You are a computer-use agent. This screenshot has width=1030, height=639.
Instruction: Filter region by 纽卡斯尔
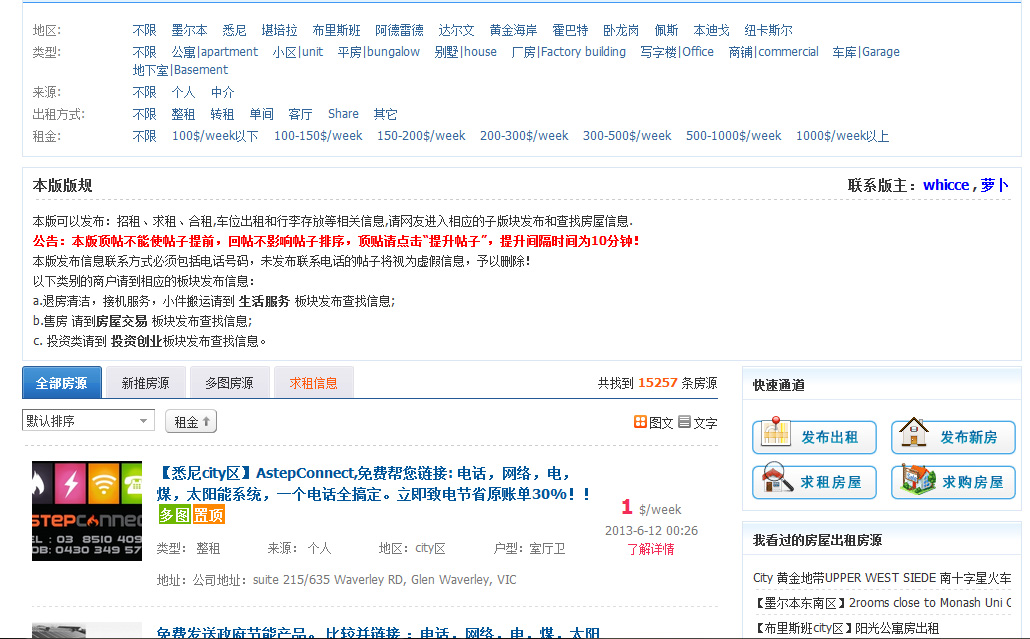pyautogui.click(x=769, y=30)
